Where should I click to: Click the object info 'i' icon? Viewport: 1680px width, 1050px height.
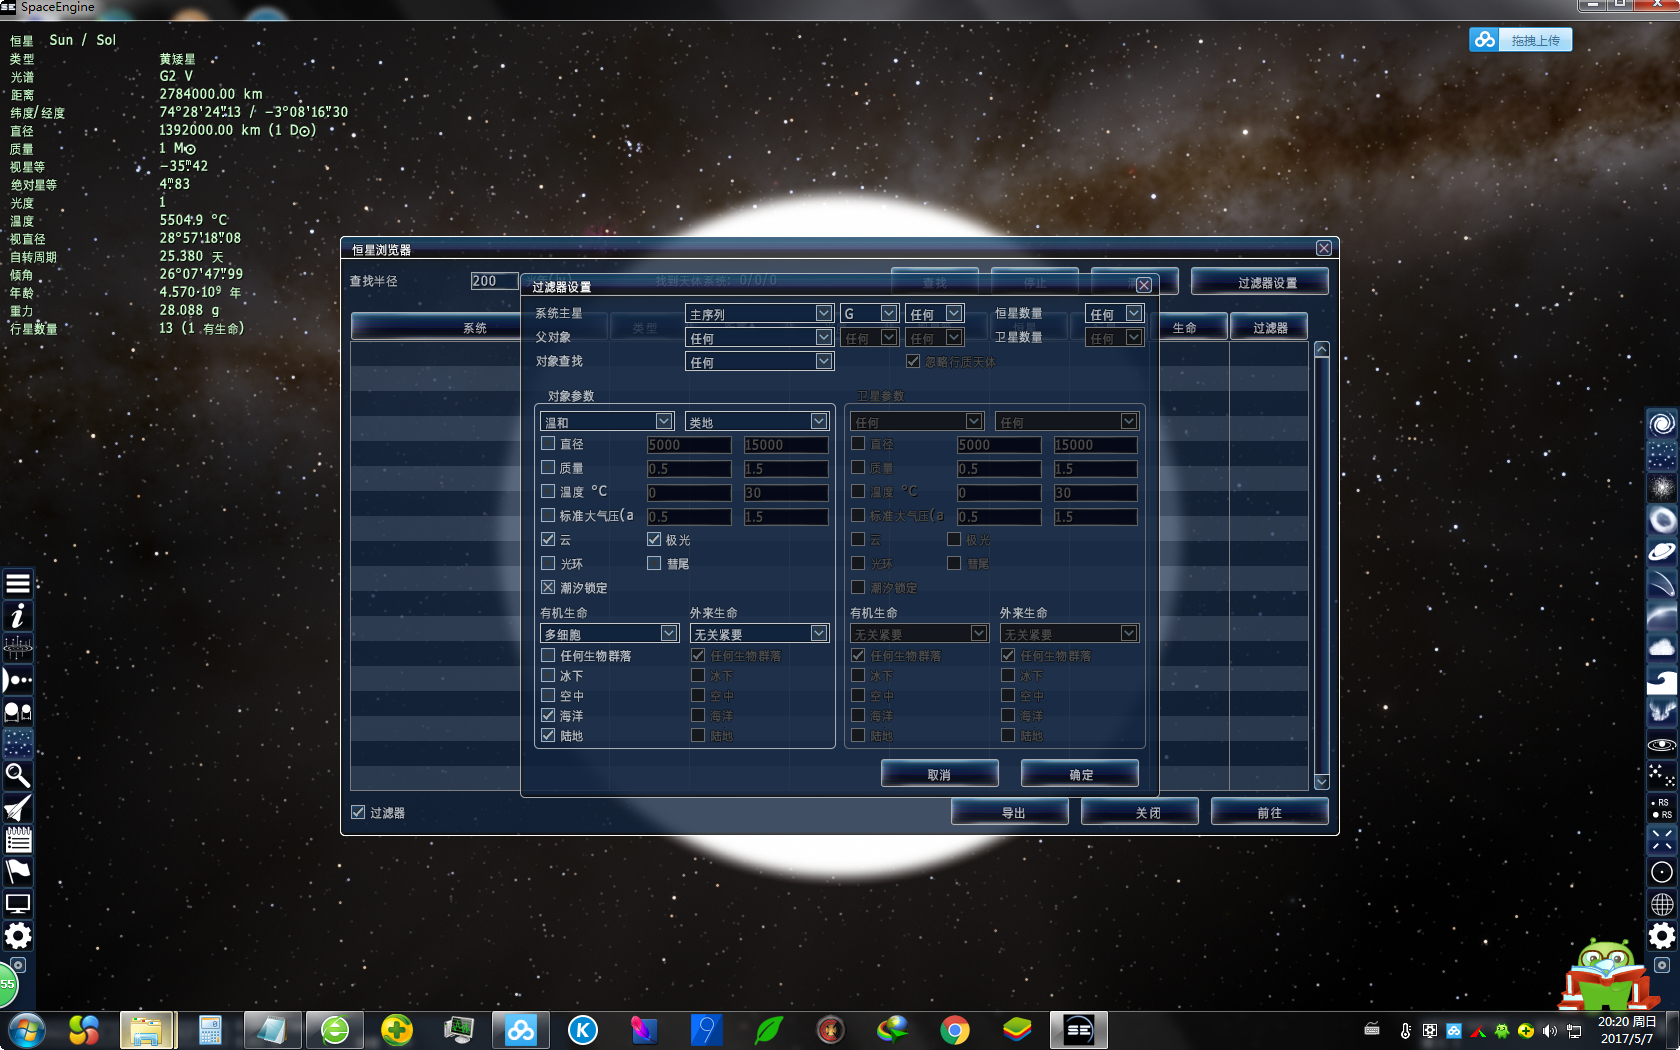tap(18, 616)
